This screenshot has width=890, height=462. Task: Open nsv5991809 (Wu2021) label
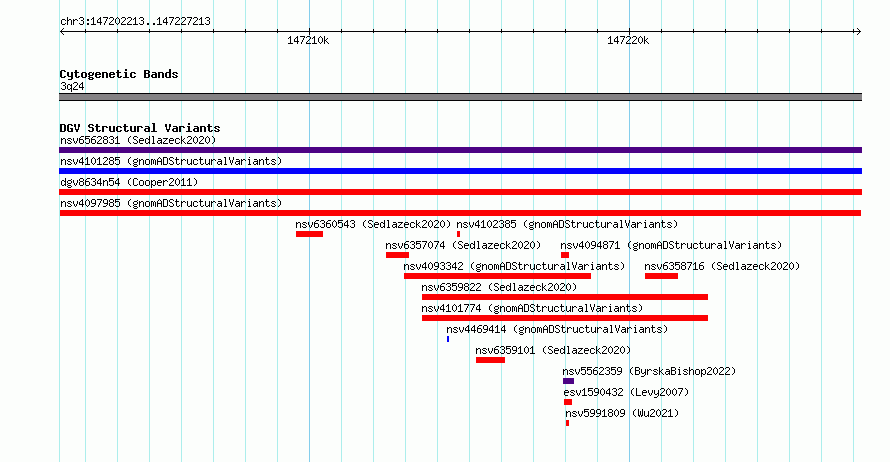pyautogui.click(x=622, y=413)
